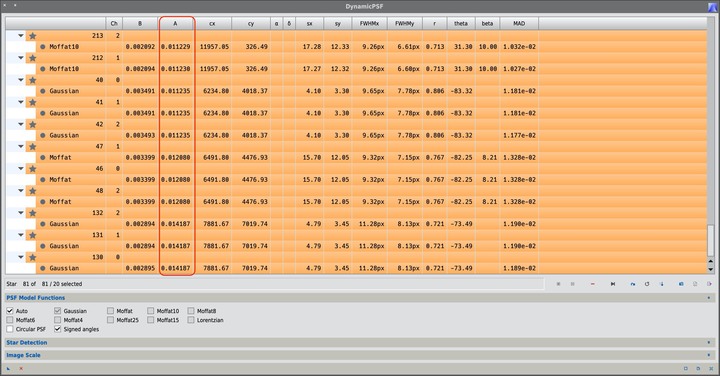Screen dimensions: 720x376
Task: Click the sort stars down-arrow icon
Action: click(662, 284)
